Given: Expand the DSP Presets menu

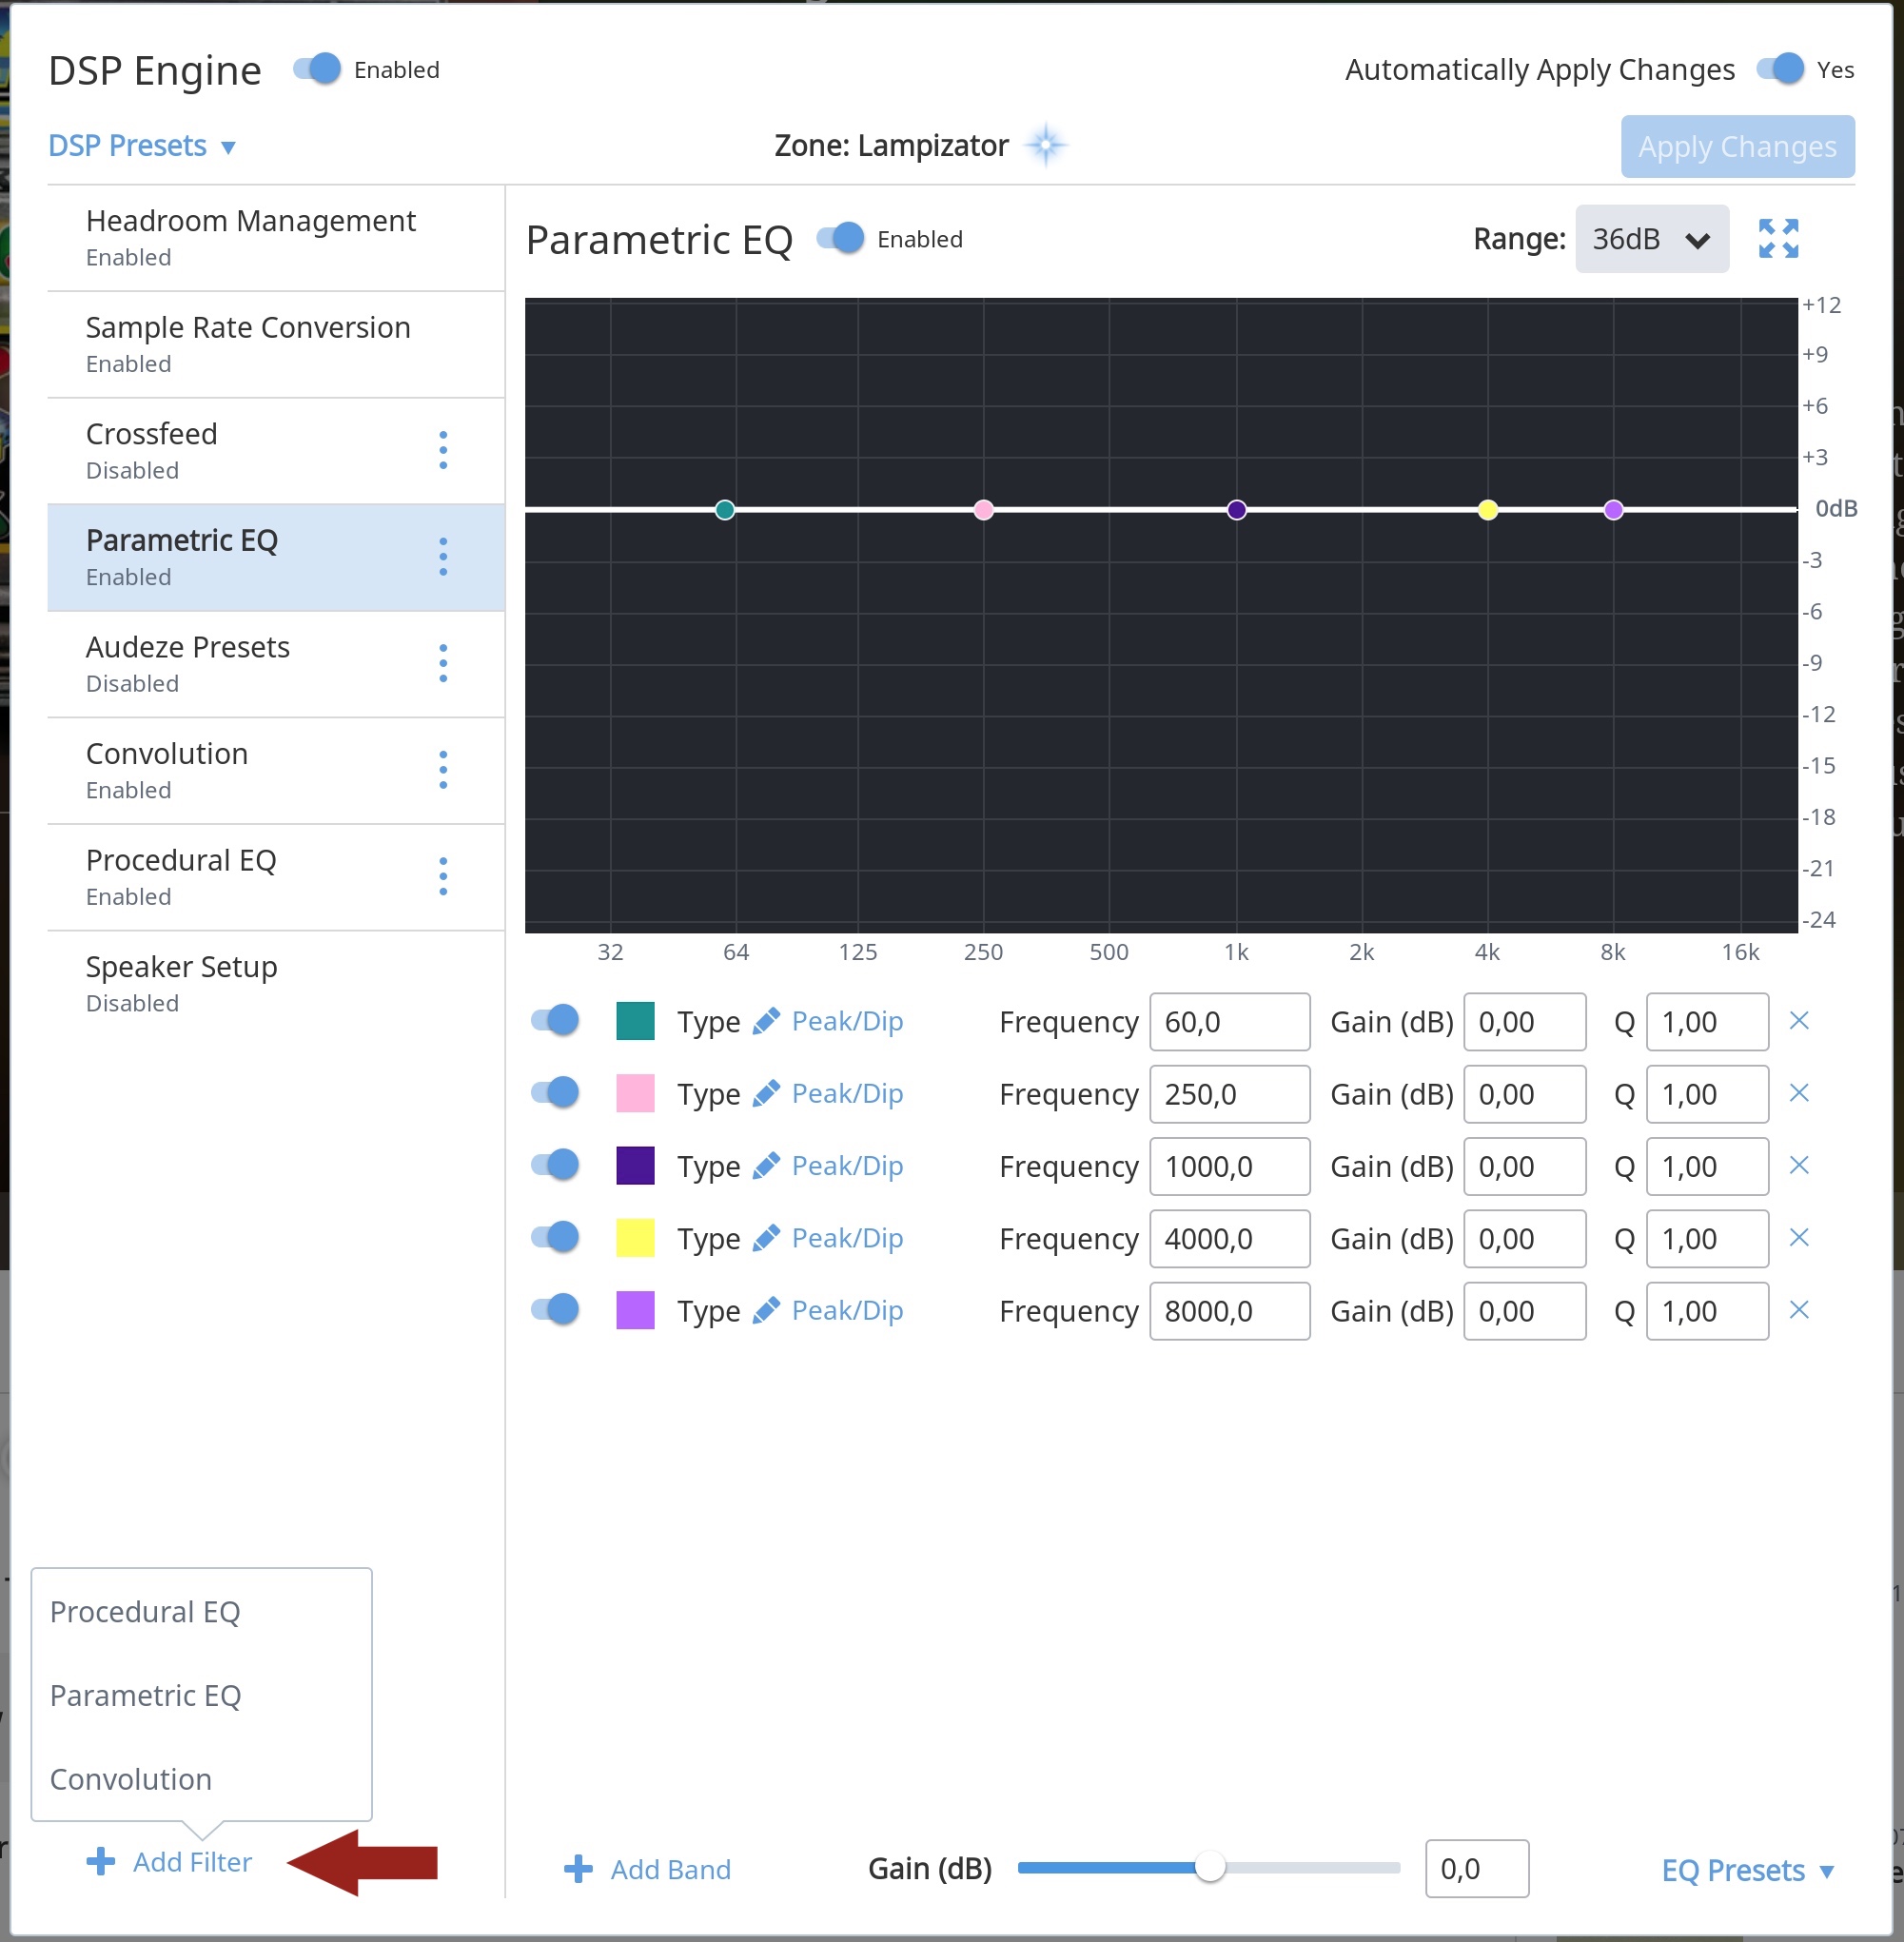Looking at the screenshot, I should tap(142, 146).
